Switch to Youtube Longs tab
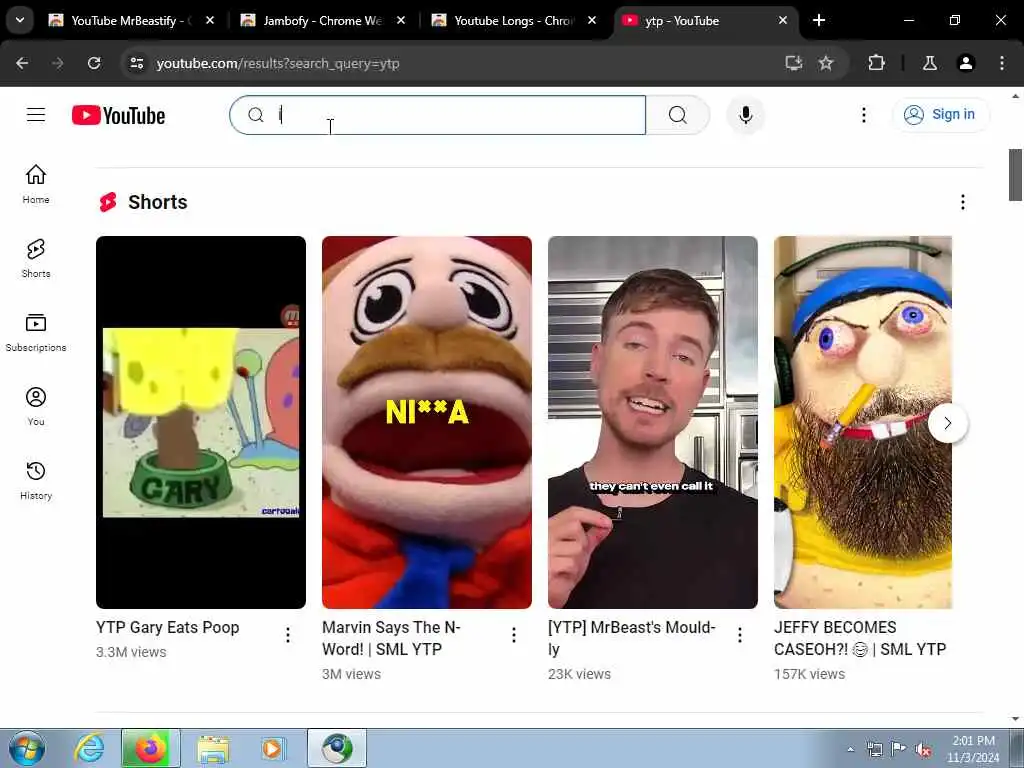Viewport: 1024px width, 768px height. coord(513,20)
